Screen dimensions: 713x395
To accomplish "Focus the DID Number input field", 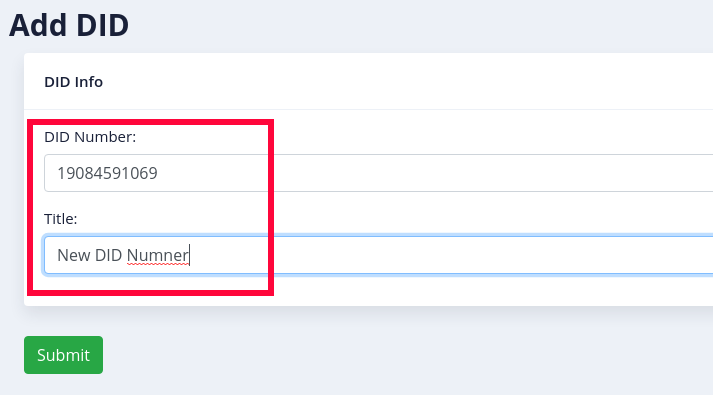I will point(378,173).
